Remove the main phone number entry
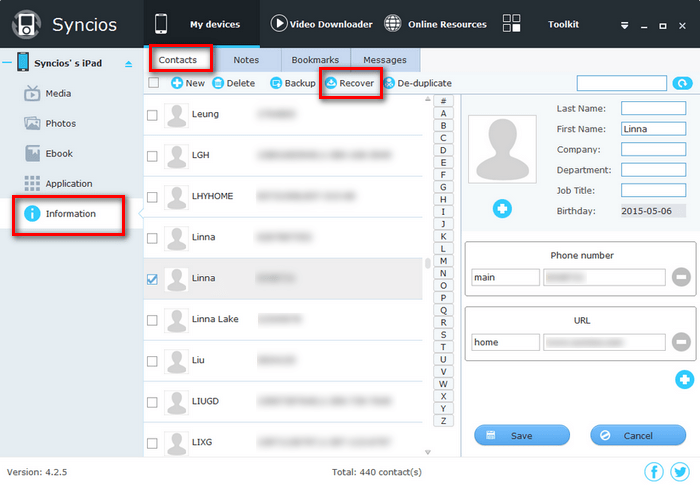Viewport: 700px width, 487px height. tap(681, 277)
